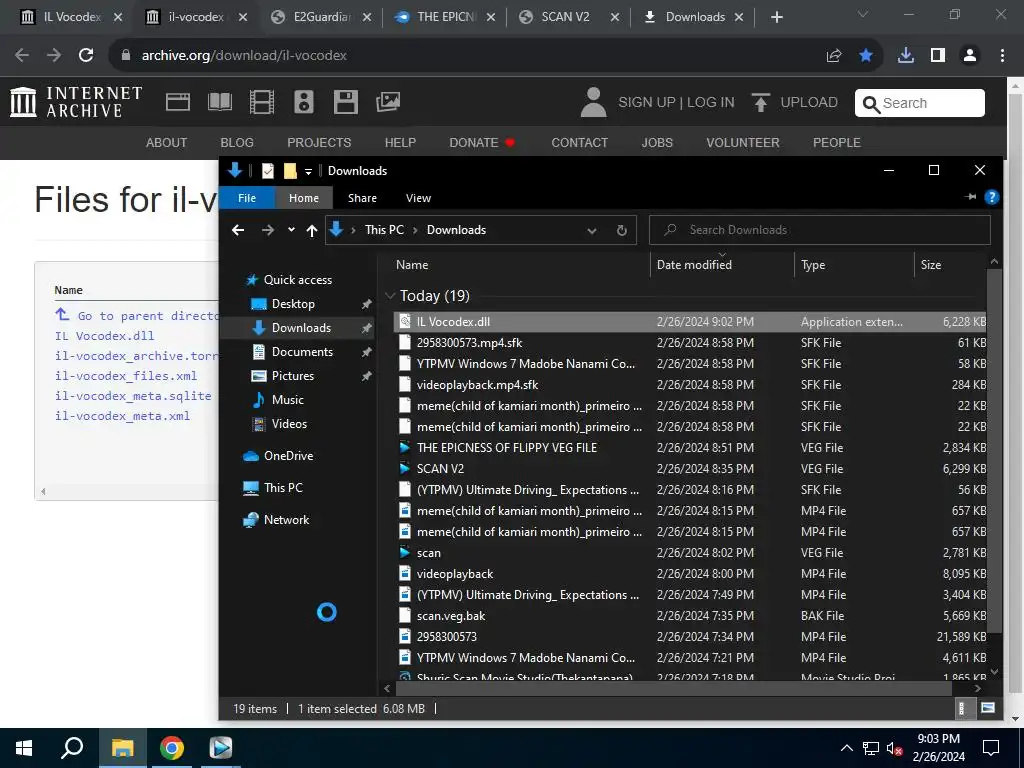Open Explorer Help question mark icon

click(991, 197)
